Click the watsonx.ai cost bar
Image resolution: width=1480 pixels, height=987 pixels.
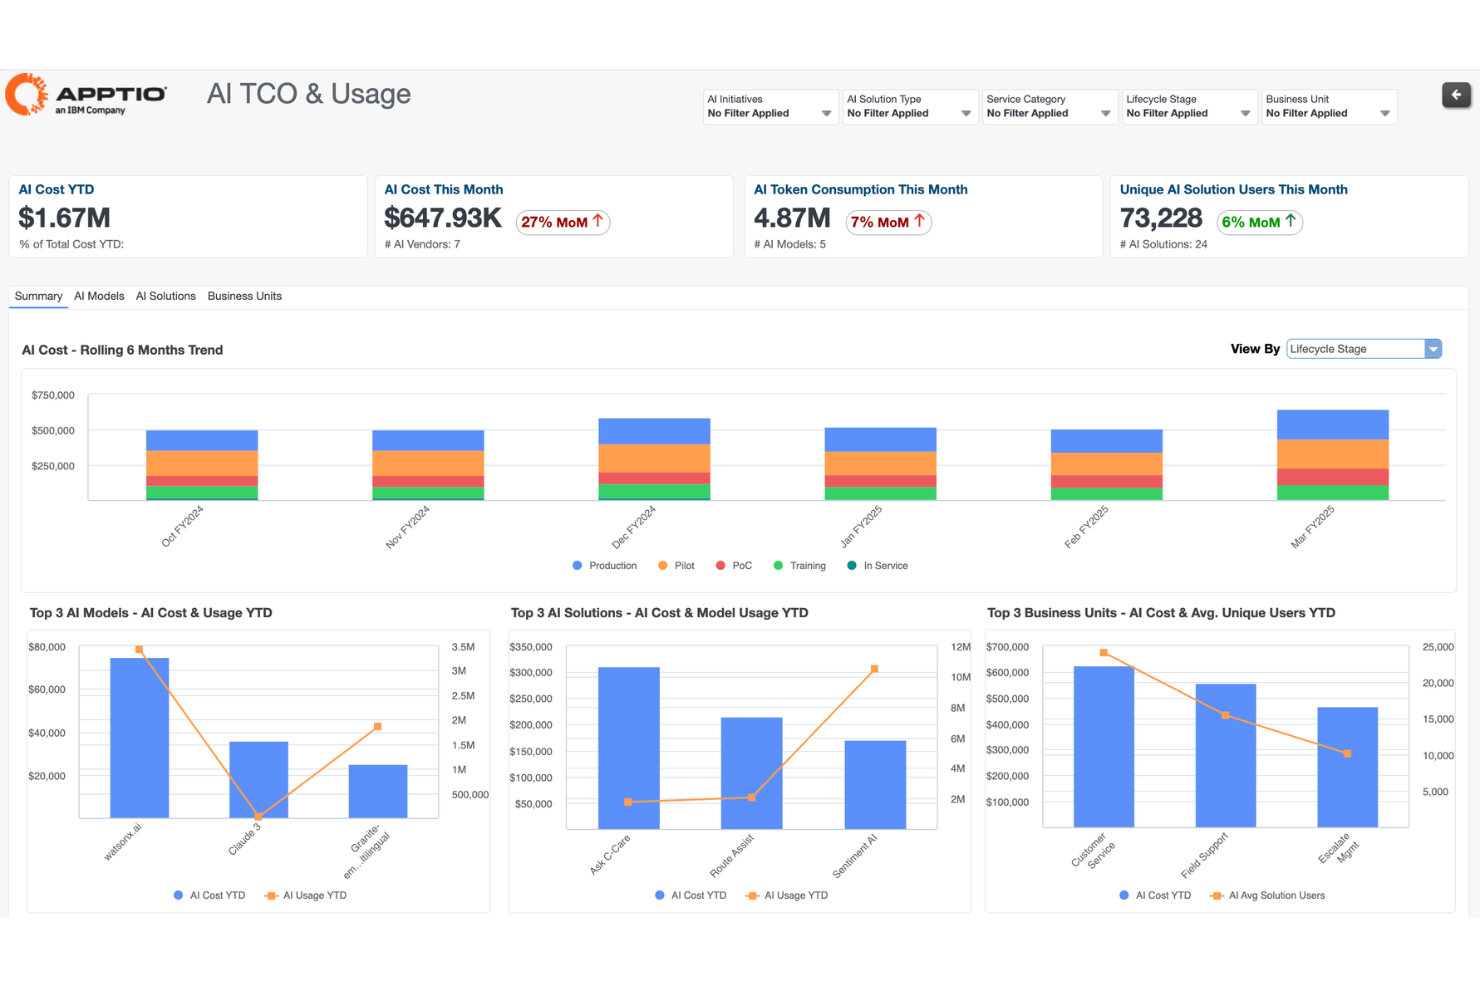click(139, 738)
